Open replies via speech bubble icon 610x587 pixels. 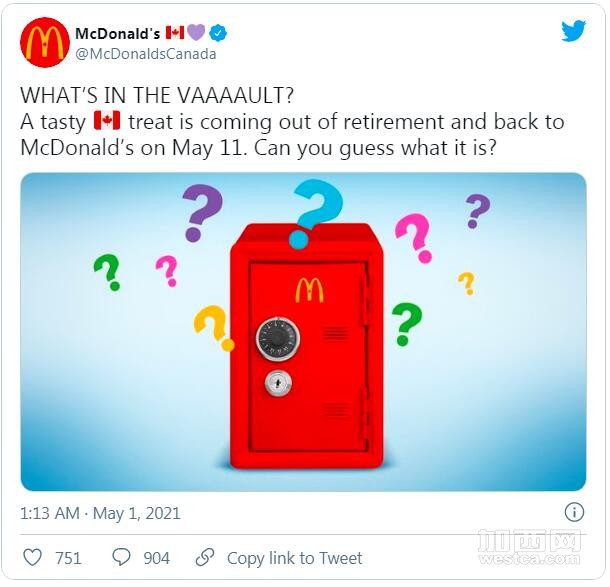121,557
